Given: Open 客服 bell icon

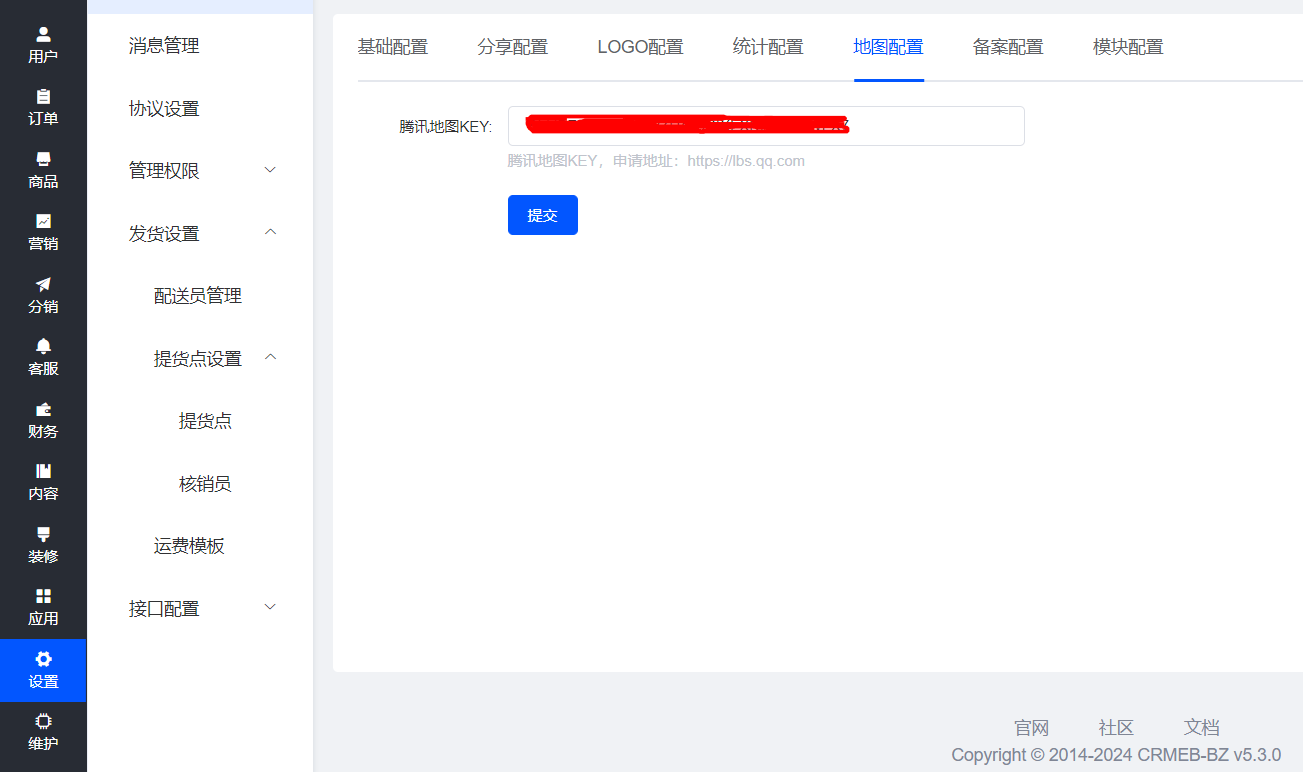Looking at the screenshot, I should (43, 346).
